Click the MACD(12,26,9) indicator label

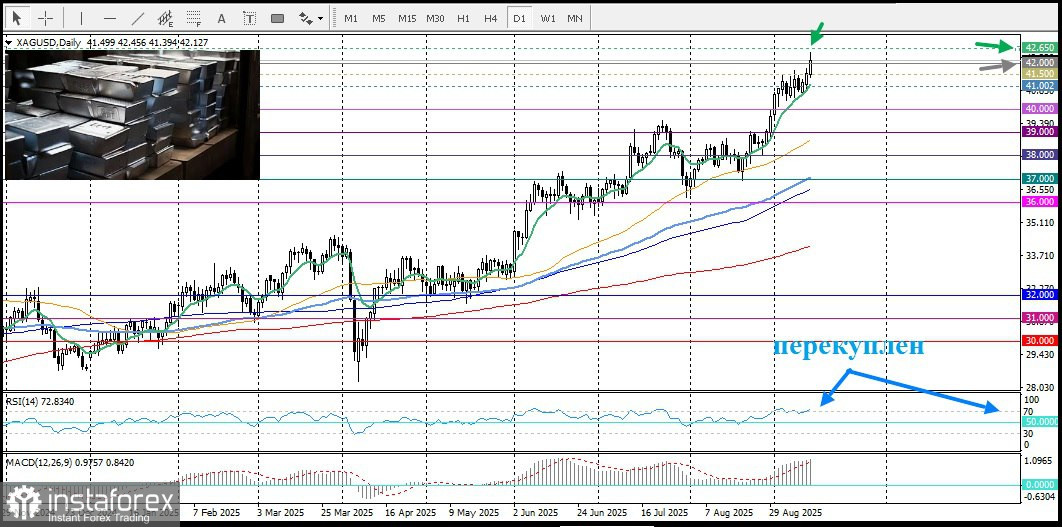point(70,462)
